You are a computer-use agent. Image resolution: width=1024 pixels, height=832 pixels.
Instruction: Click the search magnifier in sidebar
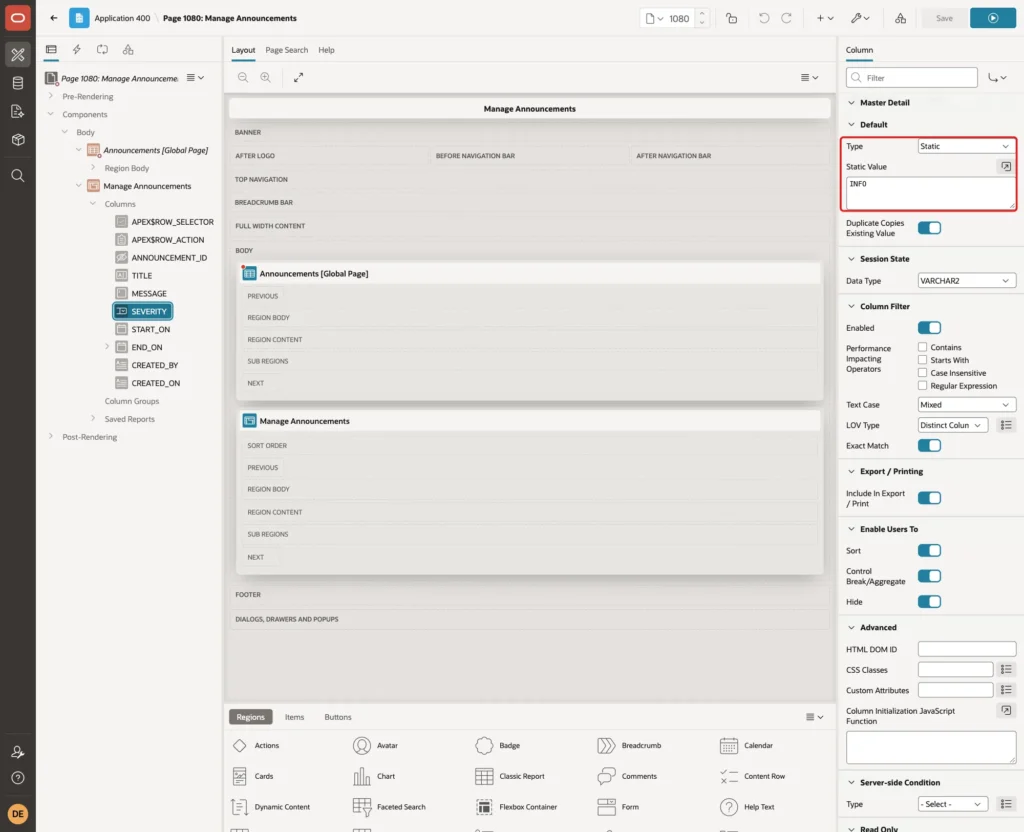tap(18, 176)
